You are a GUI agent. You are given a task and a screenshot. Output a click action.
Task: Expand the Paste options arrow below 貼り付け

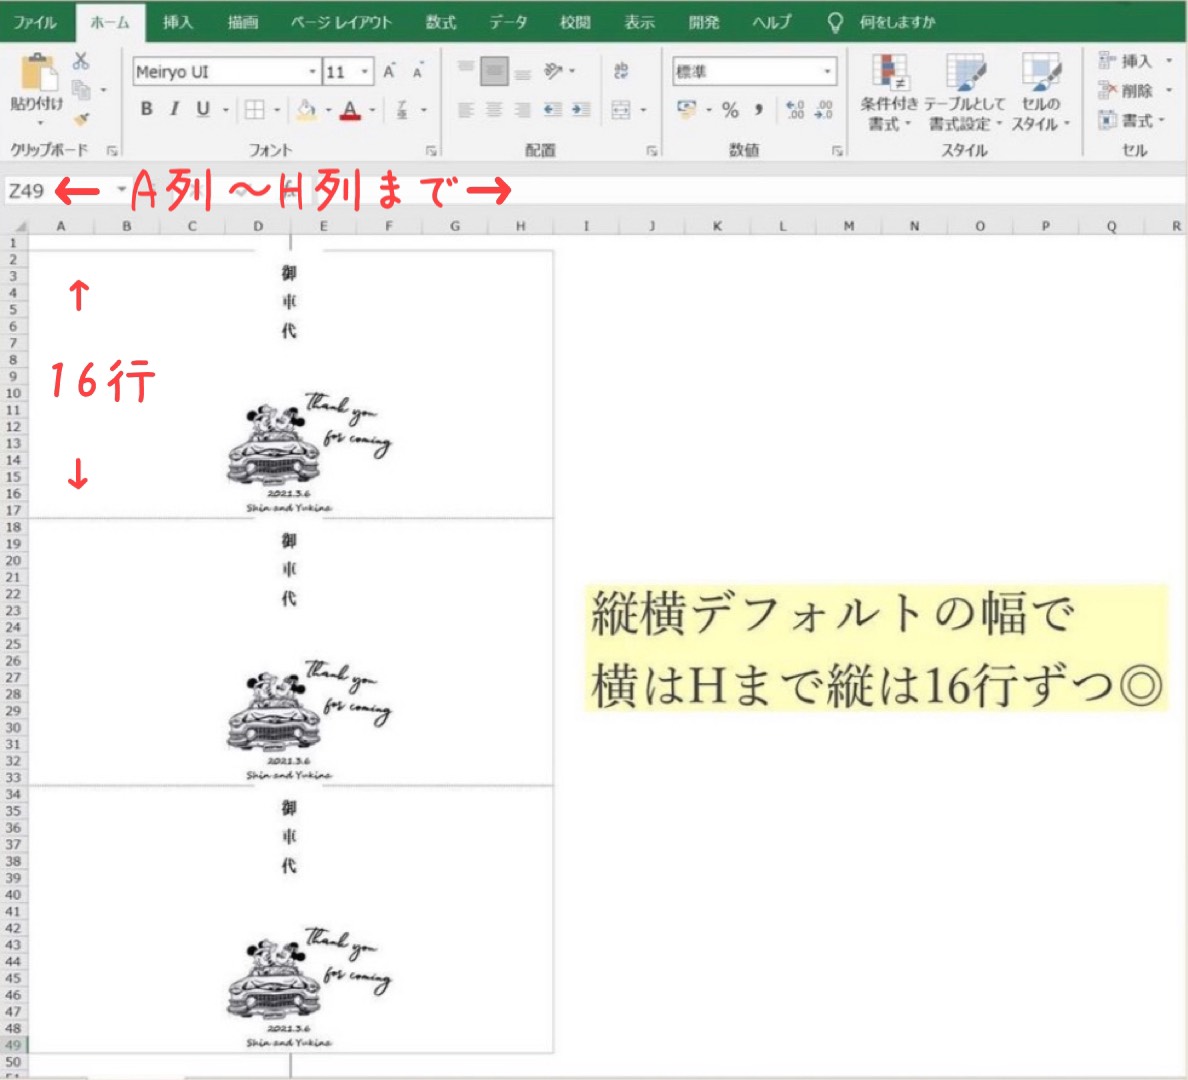point(38,123)
